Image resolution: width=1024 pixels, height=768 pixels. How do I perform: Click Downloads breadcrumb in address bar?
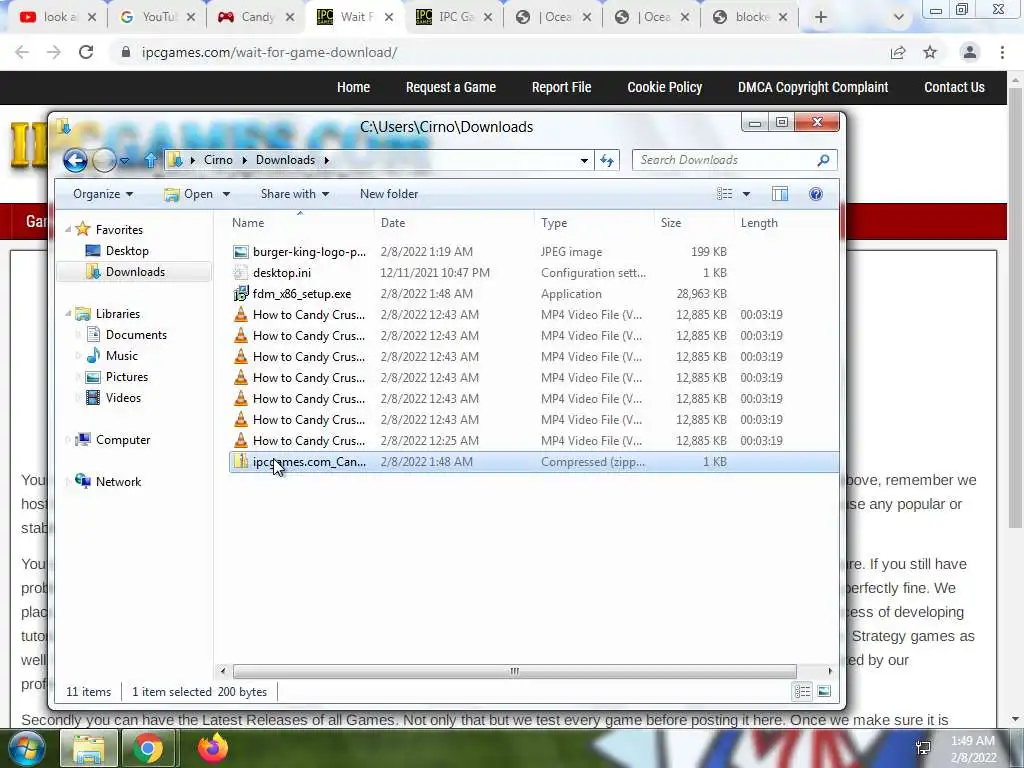click(x=285, y=160)
